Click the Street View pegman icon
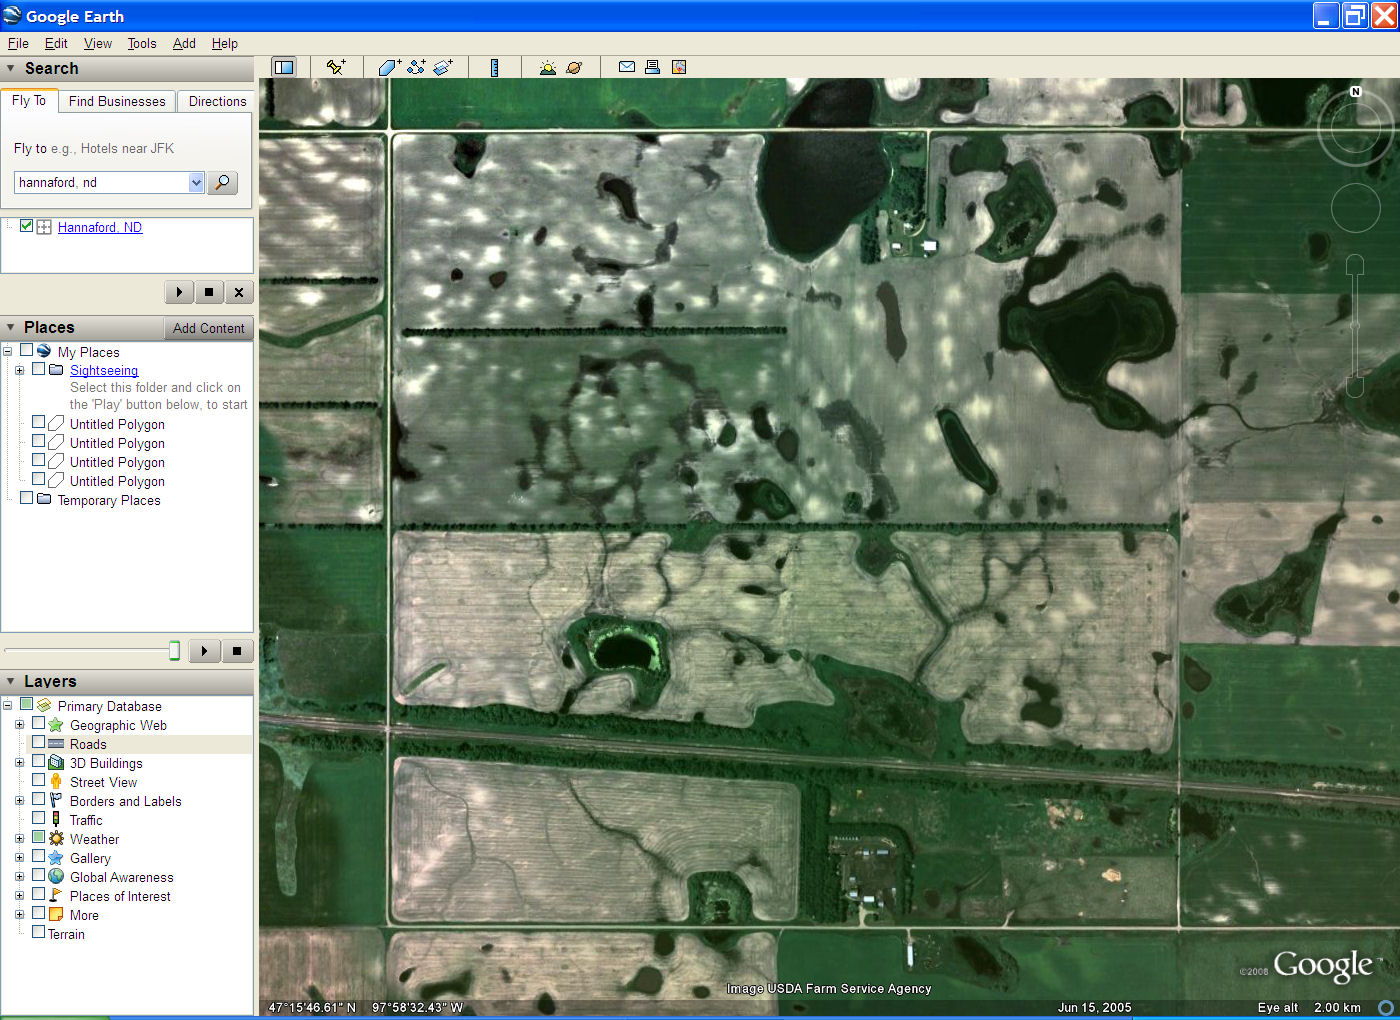 tap(56, 782)
